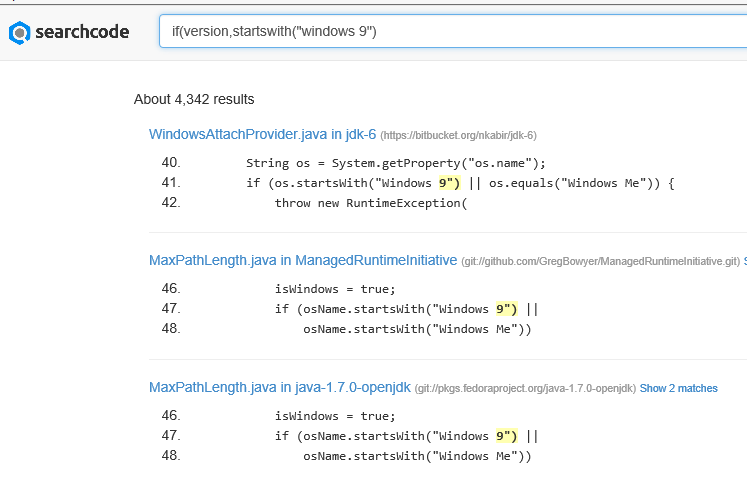Click line 42 throw new RuntimeException line
This screenshot has height=477, width=747.
tap(371, 203)
